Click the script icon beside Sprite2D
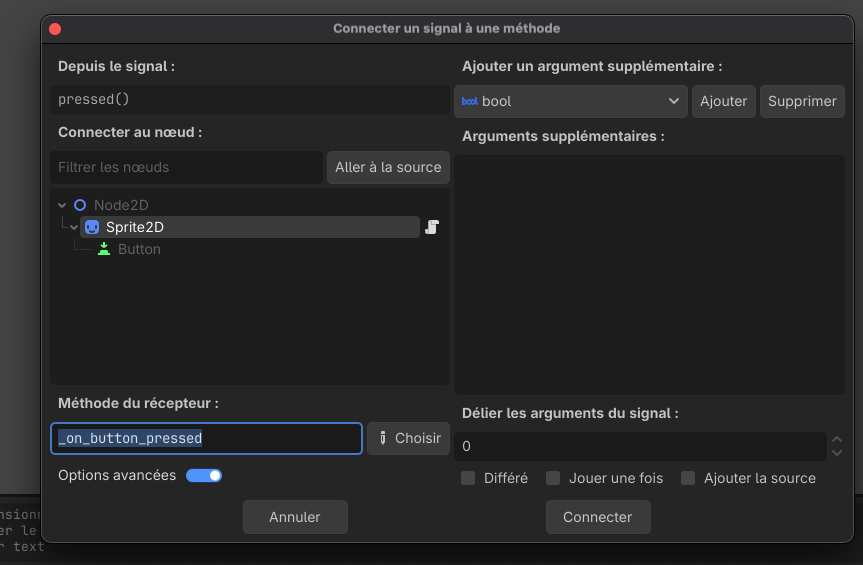The height and width of the screenshot is (565, 863). coord(432,227)
